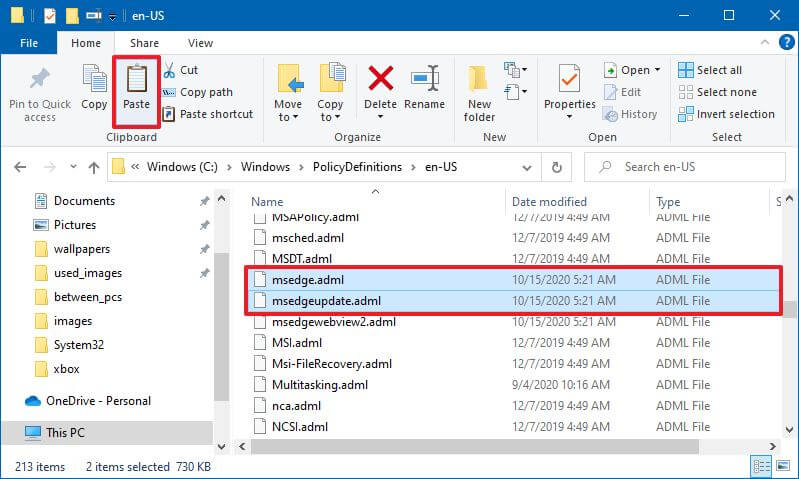Open Customize Quick Access Toolbar dropdown
This screenshot has height=479, width=799.
coord(112,17)
